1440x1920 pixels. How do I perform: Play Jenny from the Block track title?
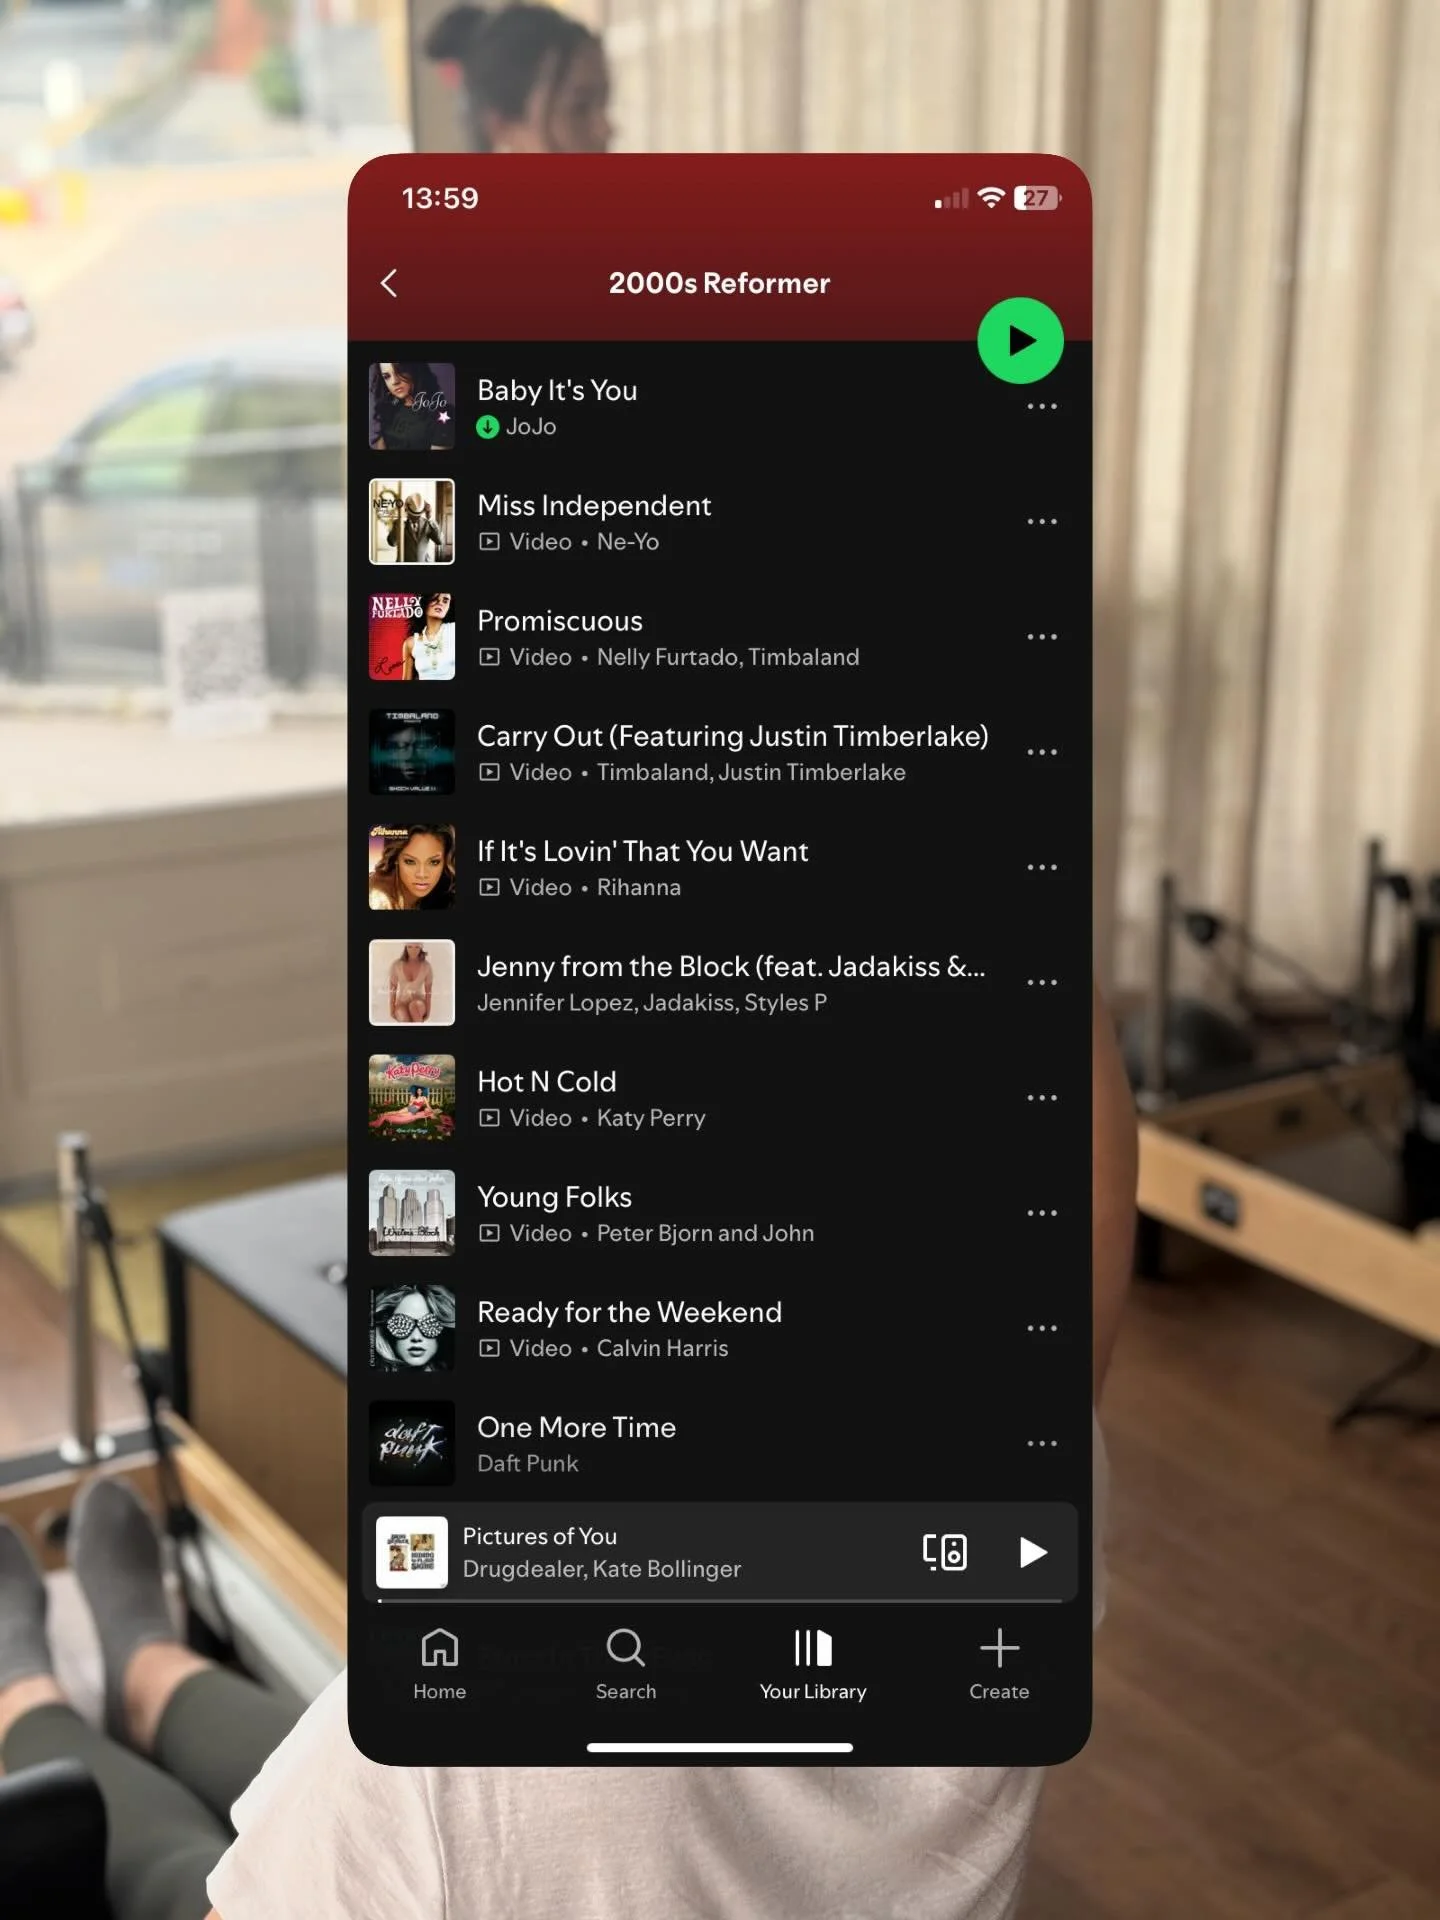[731, 966]
